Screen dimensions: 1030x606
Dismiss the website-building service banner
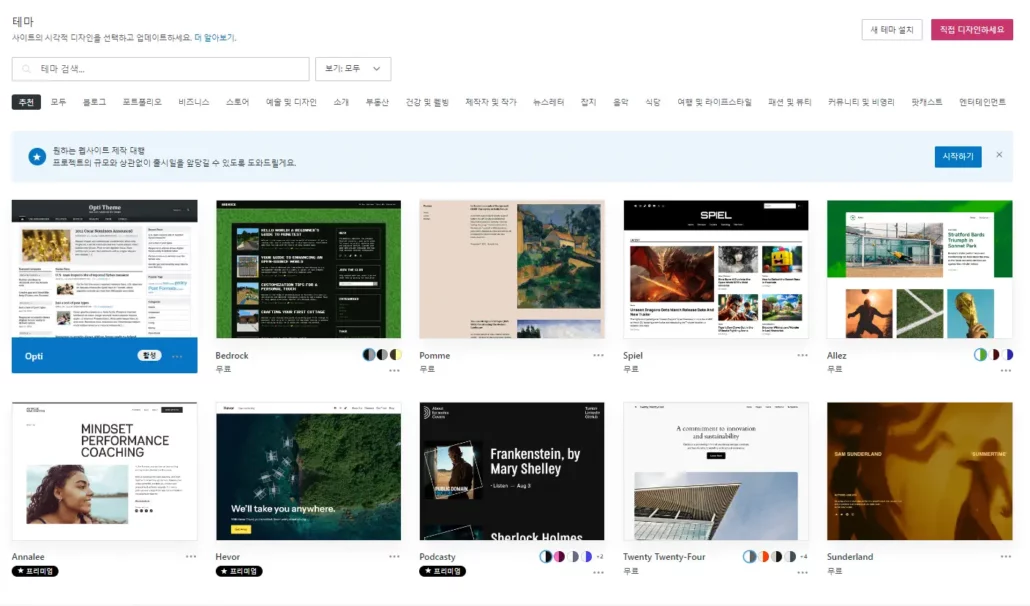[x=999, y=155]
